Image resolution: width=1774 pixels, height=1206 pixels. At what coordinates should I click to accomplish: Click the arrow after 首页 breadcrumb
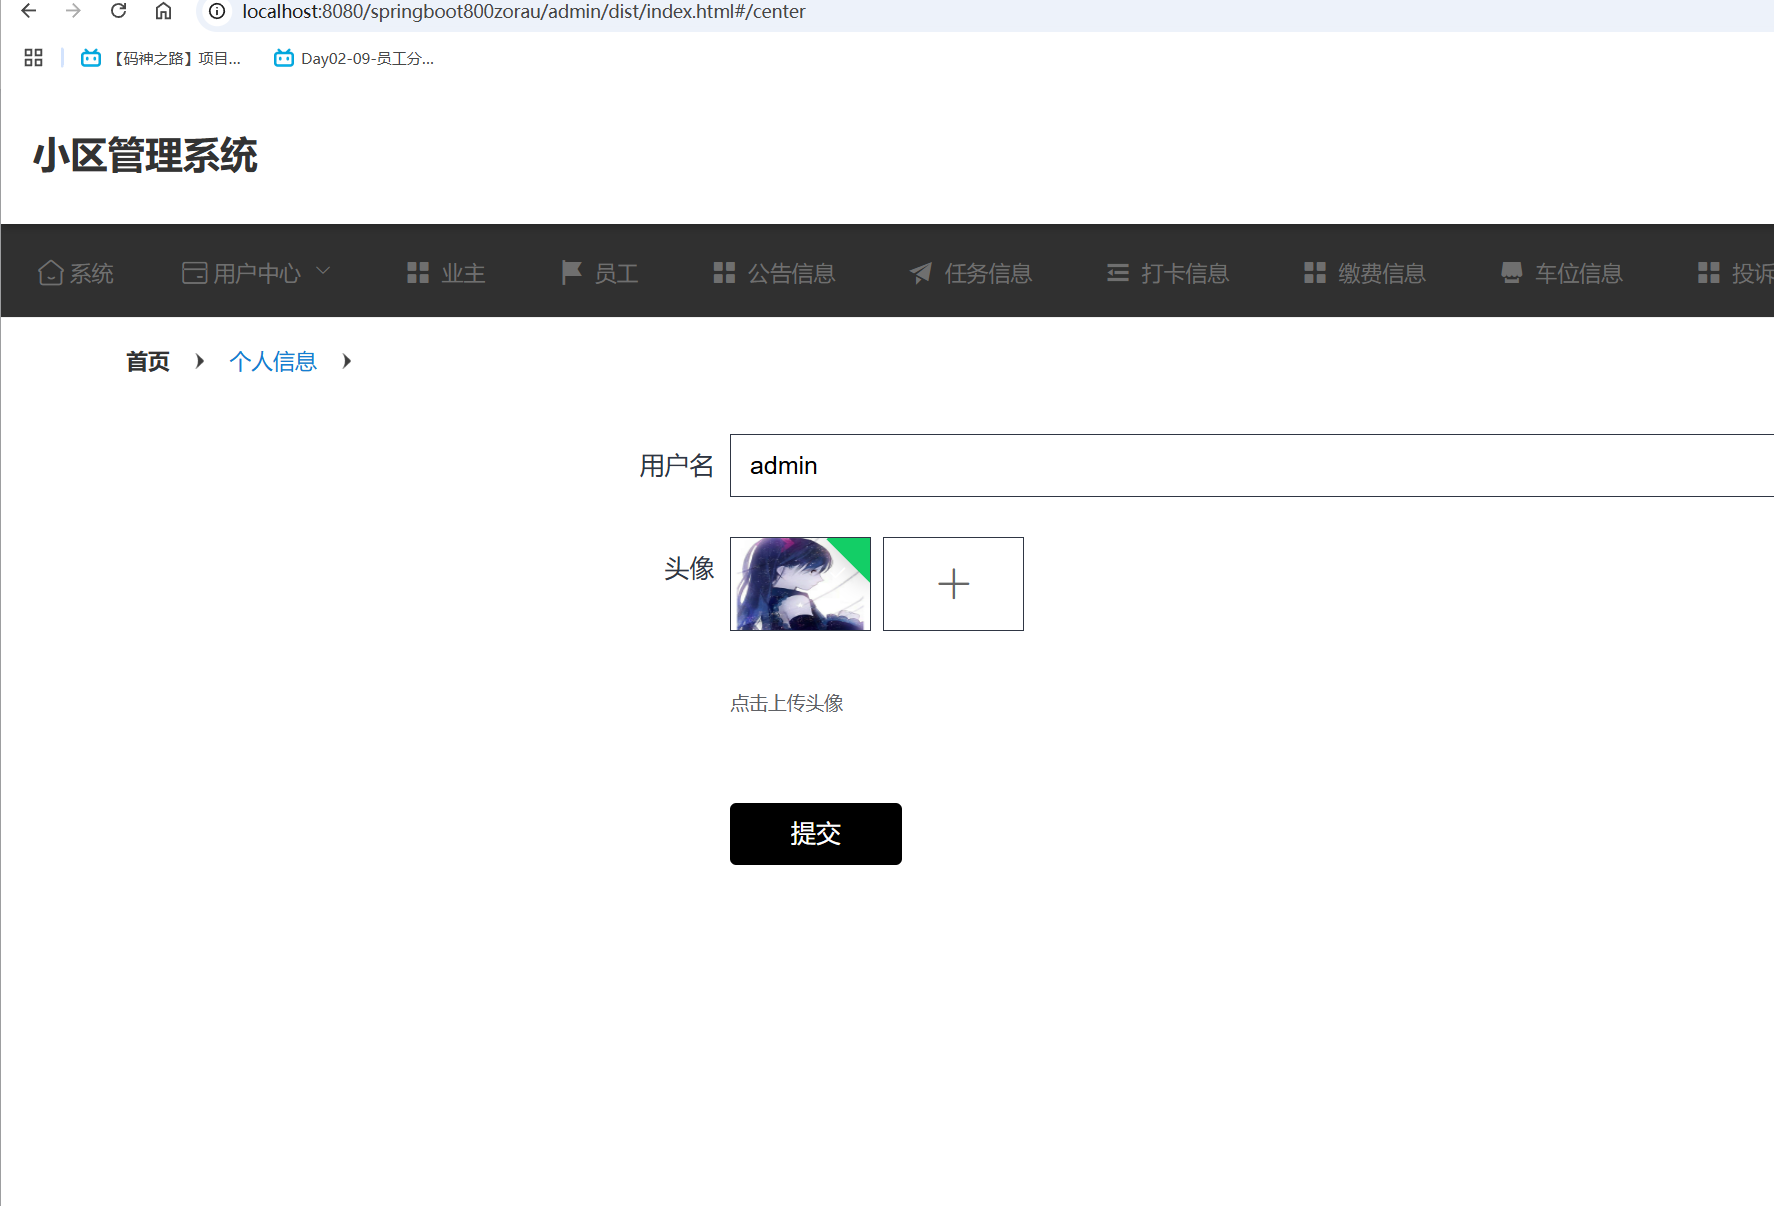[200, 361]
